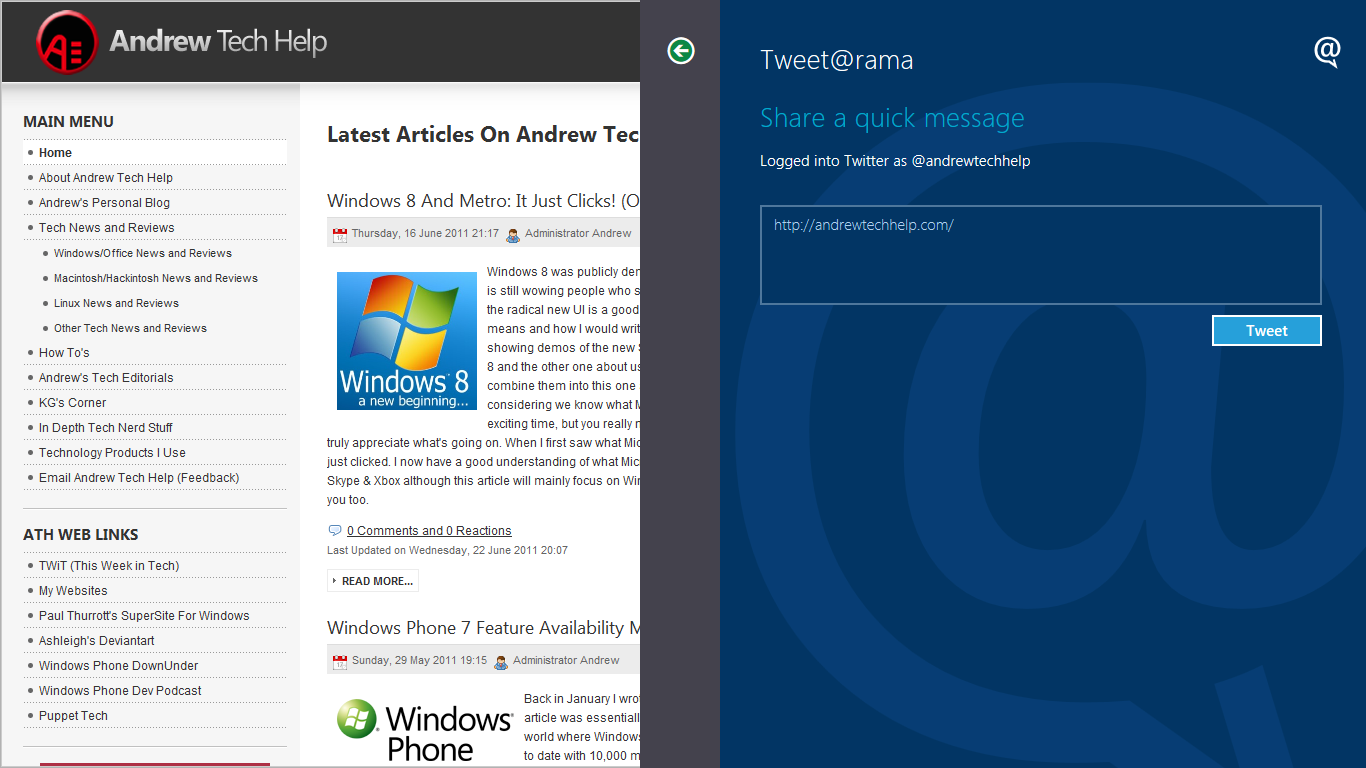Open the How To's menu item
This screenshot has width=1366, height=768.
coord(64,353)
